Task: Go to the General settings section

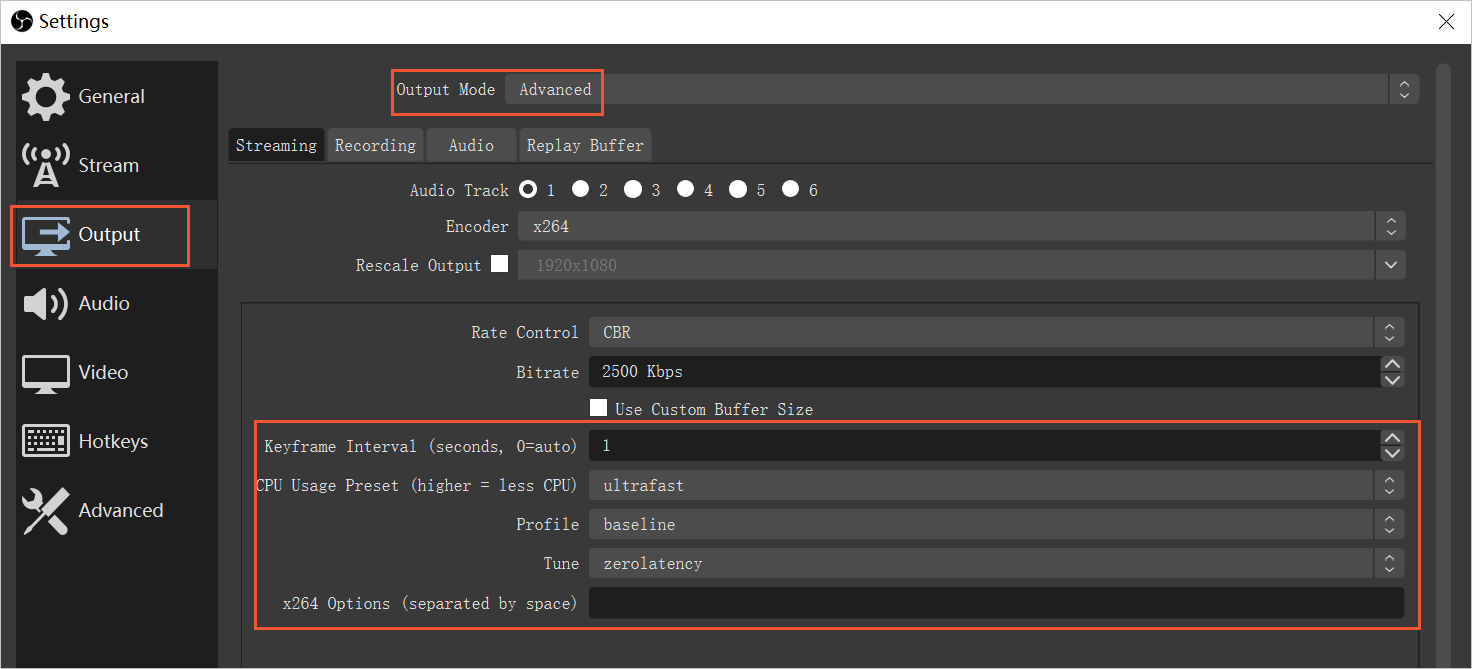Action: 118,96
